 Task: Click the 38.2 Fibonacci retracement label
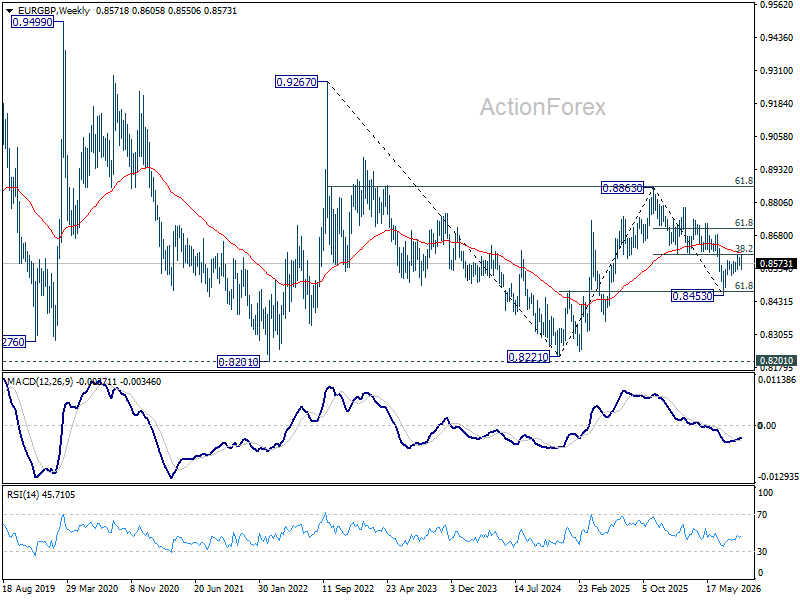[x=743, y=248]
